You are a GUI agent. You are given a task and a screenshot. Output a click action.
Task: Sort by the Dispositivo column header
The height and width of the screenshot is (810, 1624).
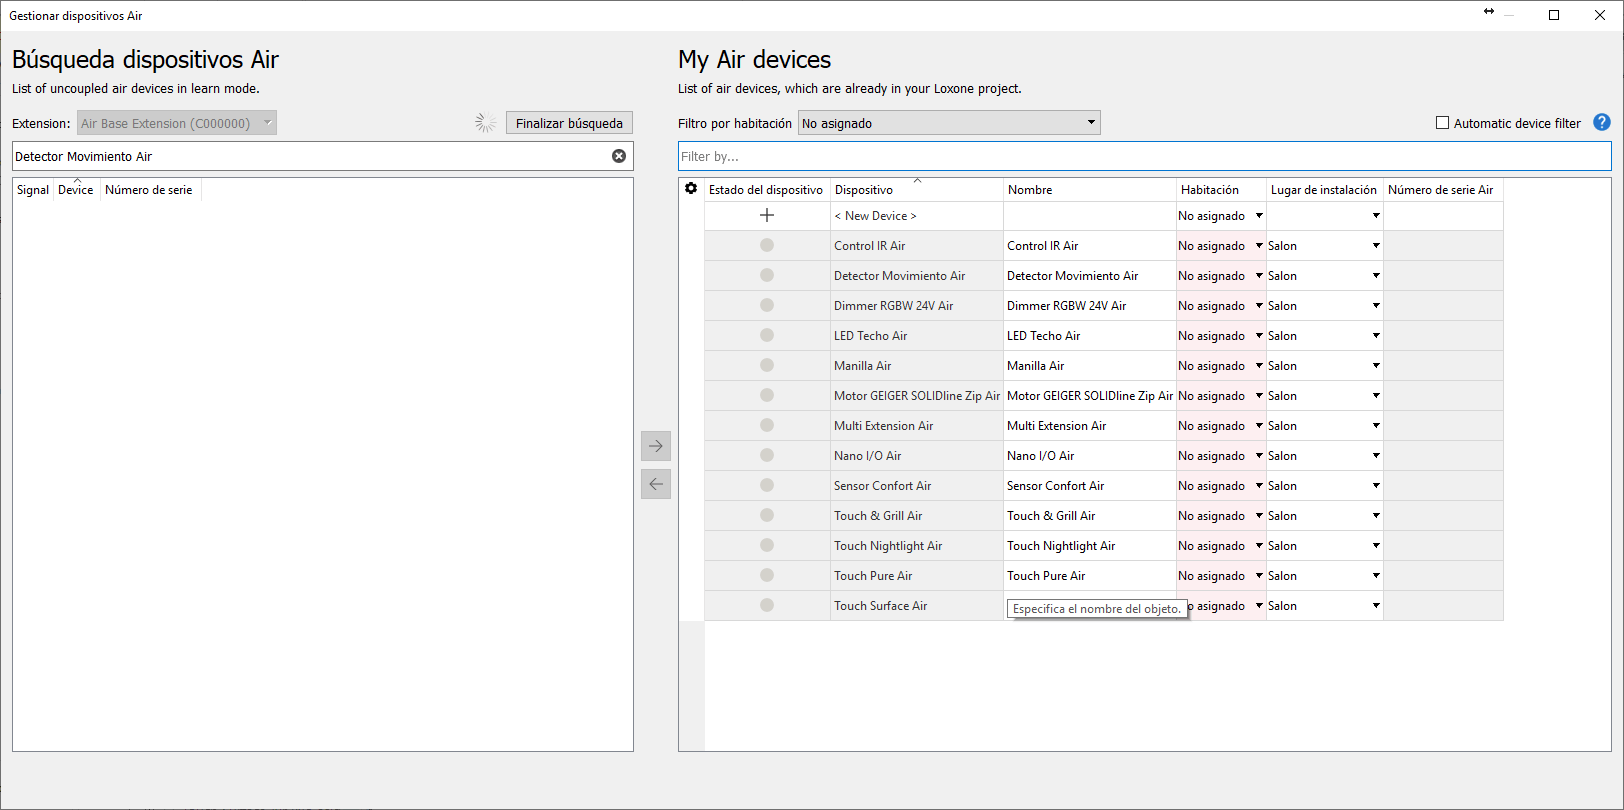coord(864,190)
